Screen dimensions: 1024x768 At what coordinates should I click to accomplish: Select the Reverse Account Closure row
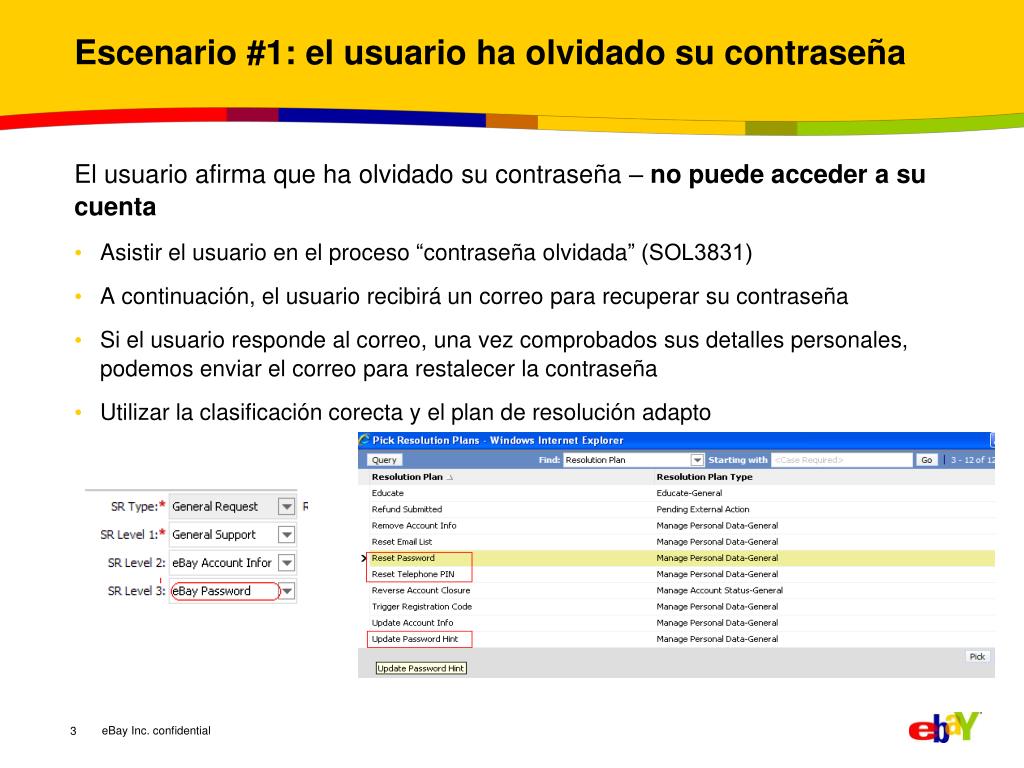click(677, 590)
